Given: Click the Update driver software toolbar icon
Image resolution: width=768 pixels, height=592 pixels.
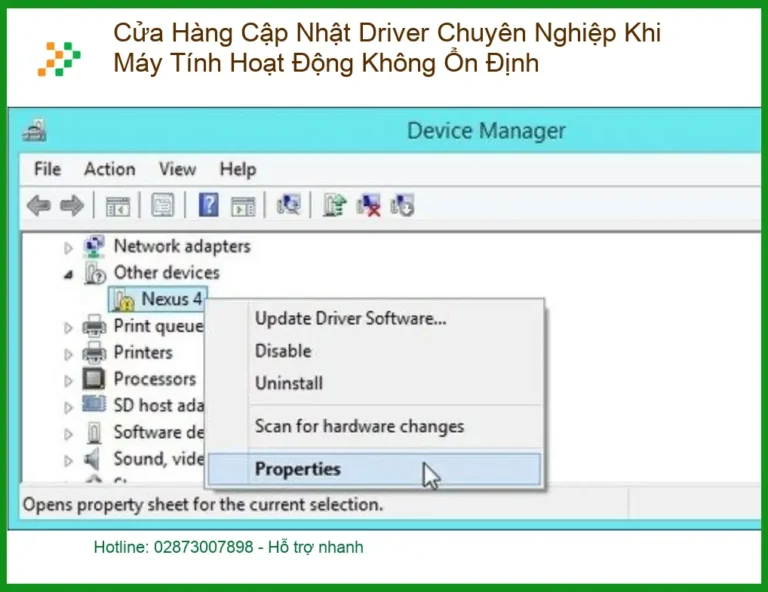Looking at the screenshot, I should [x=335, y=205].
